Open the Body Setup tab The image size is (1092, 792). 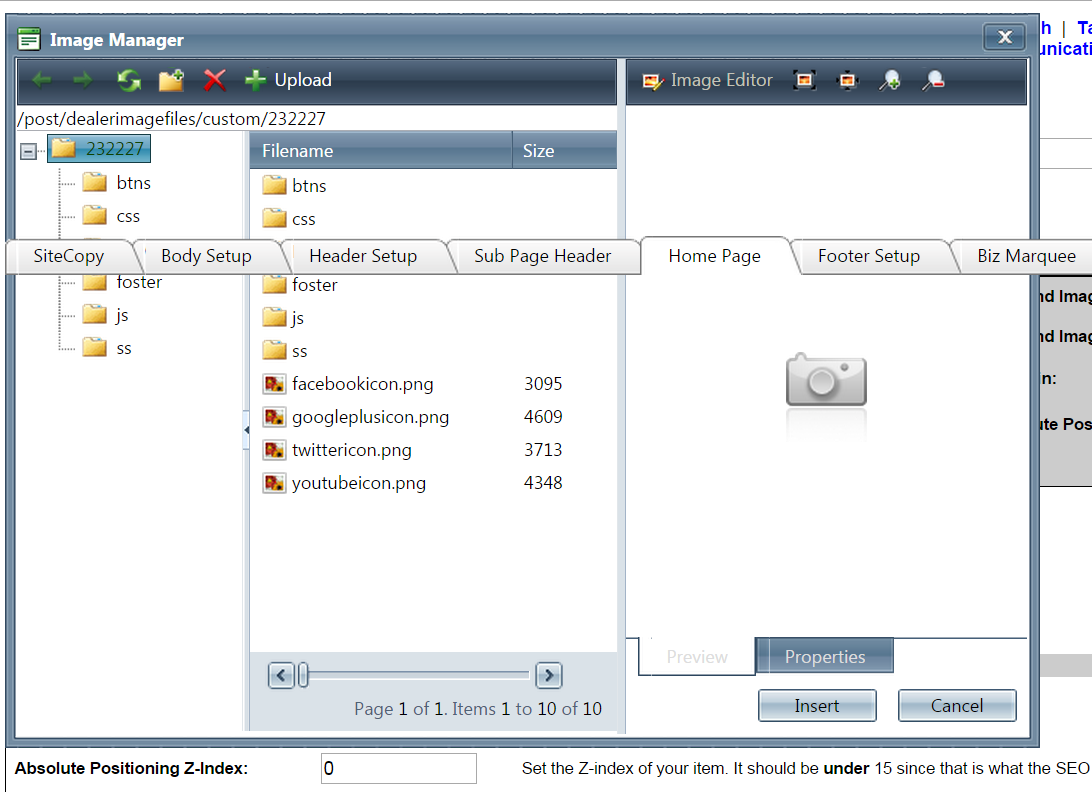[x=206, y=256]
